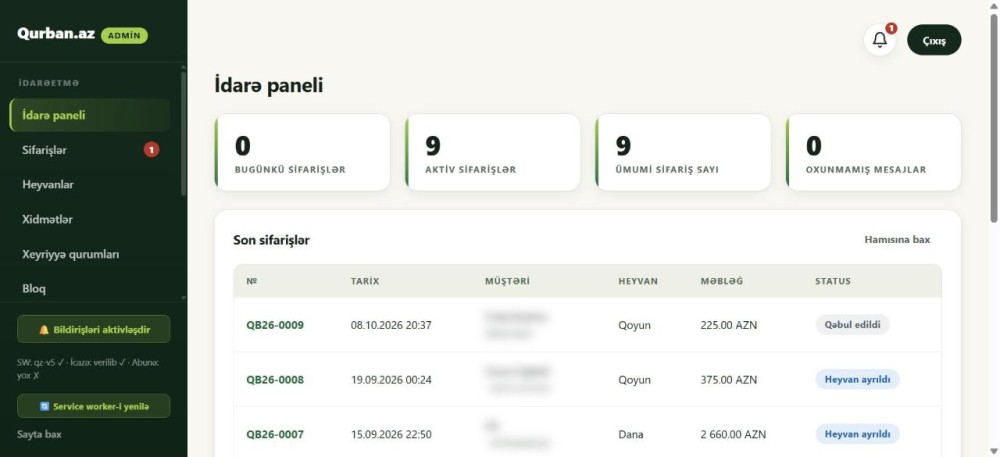Image resolution: width=1000 pixels, height=457 pixels.
Task: Click the amount 375.00 AZN
Action: (x=728, y=380)
